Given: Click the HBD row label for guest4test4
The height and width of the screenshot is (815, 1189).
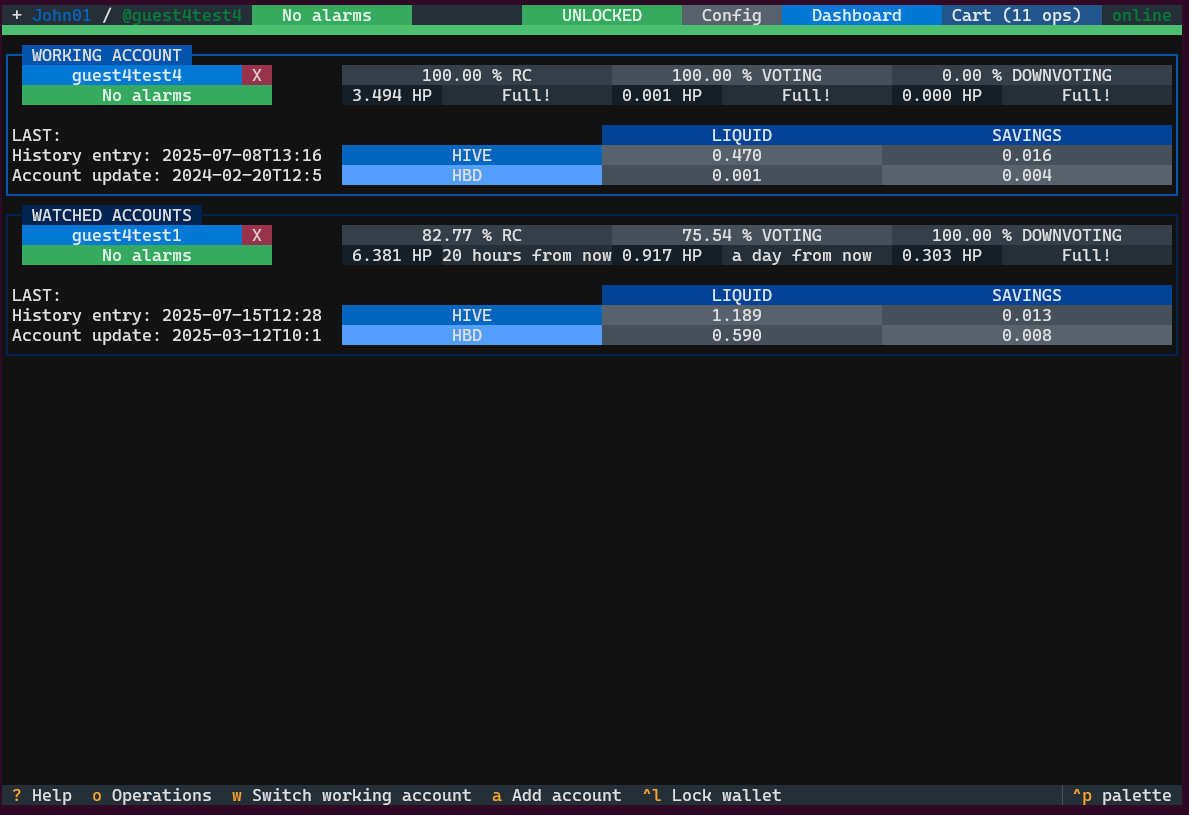Looking at the screenshot, I should pos(472,175).
